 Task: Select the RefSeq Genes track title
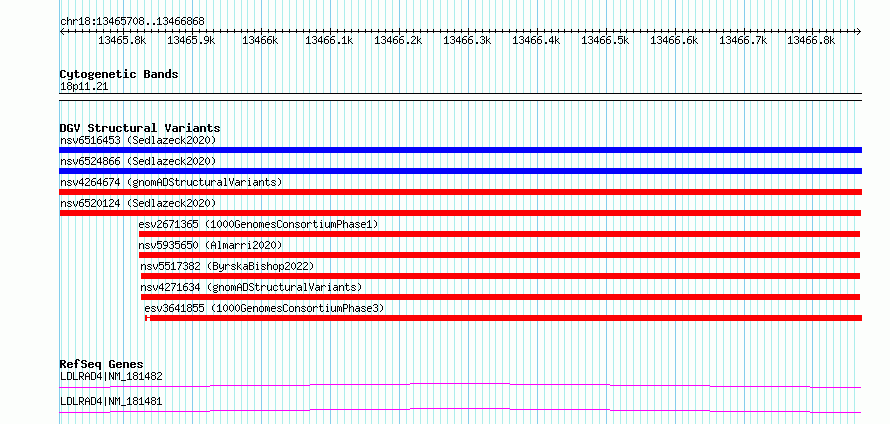[x=102, y=364]
